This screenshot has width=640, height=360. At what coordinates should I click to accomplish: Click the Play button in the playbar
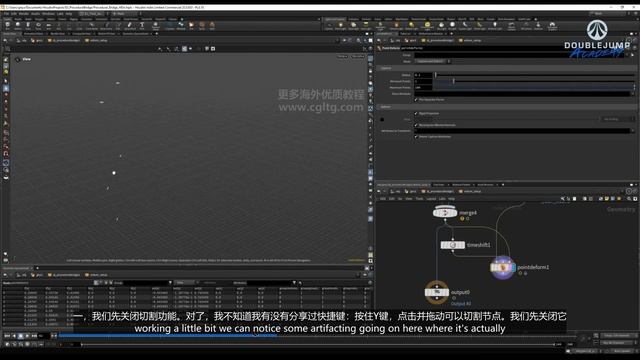[27, 336]
